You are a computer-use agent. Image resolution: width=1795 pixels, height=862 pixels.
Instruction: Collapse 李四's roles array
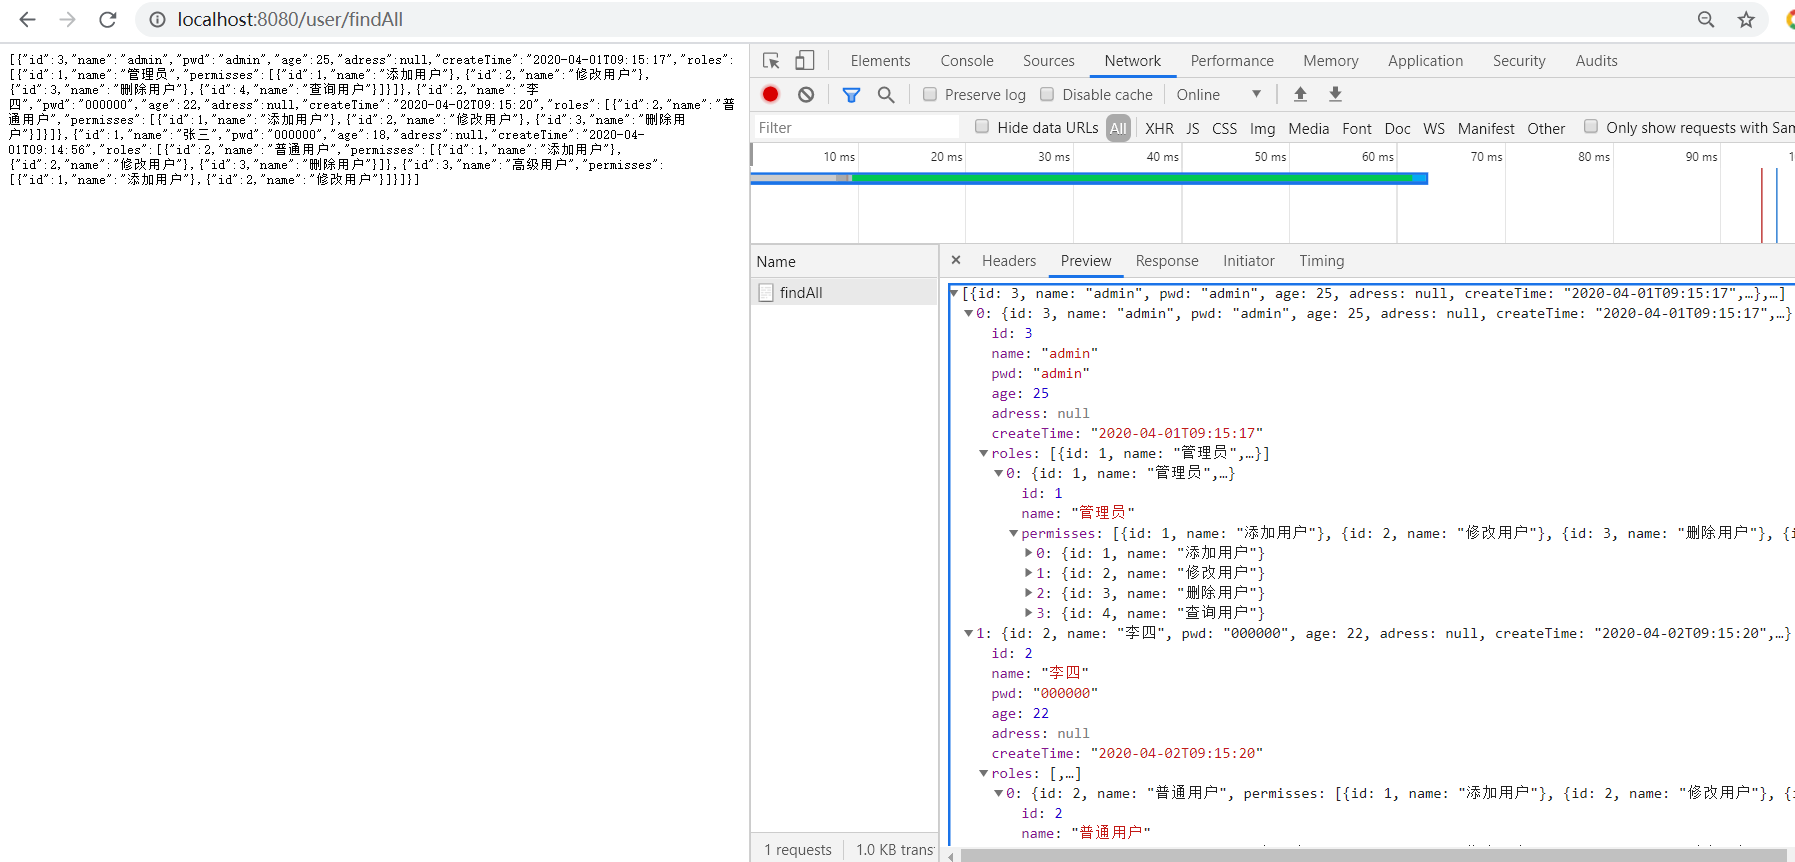[984, 773]
